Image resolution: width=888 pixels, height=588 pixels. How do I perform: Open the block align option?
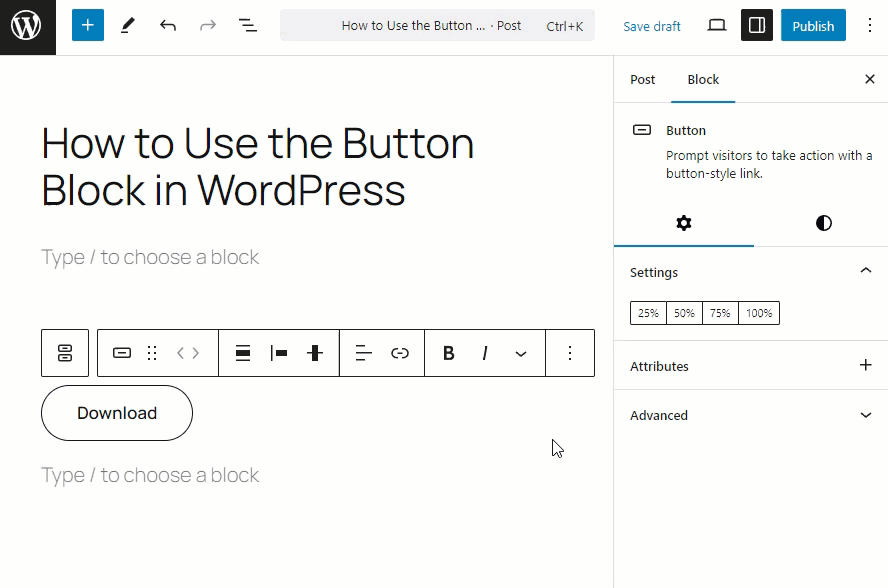coord(243,353)
